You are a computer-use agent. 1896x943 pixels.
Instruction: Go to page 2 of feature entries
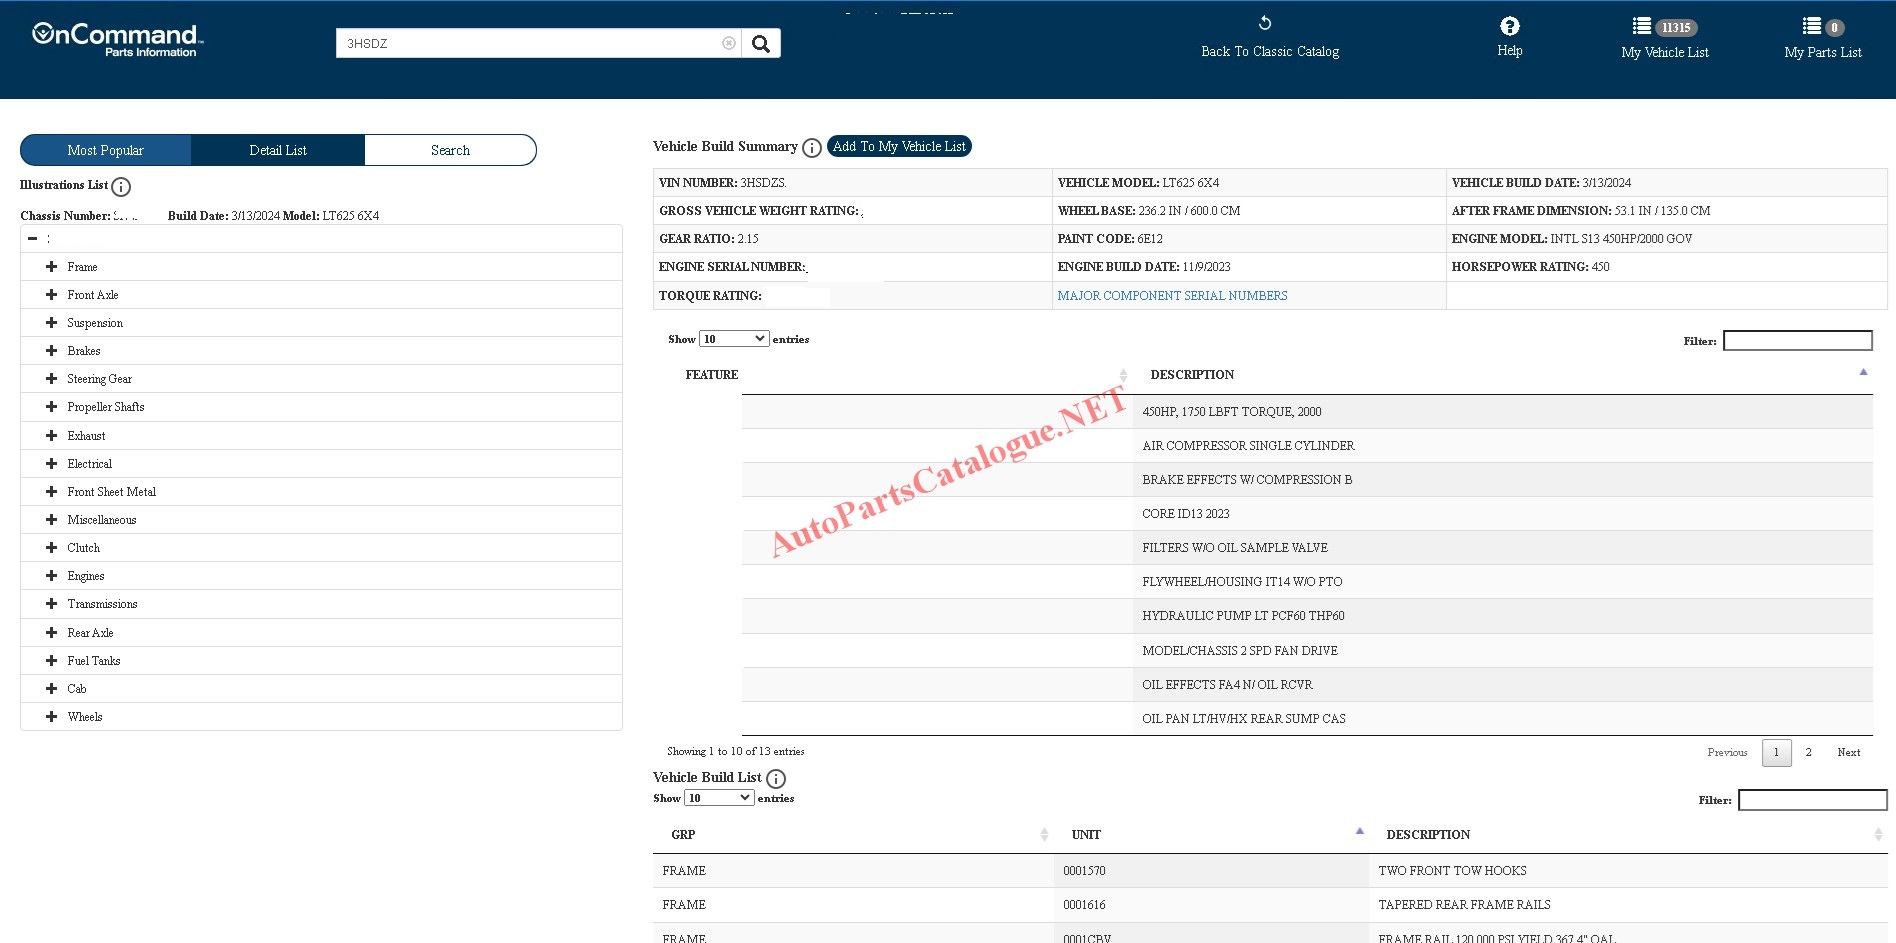[x=1808, y=752]
